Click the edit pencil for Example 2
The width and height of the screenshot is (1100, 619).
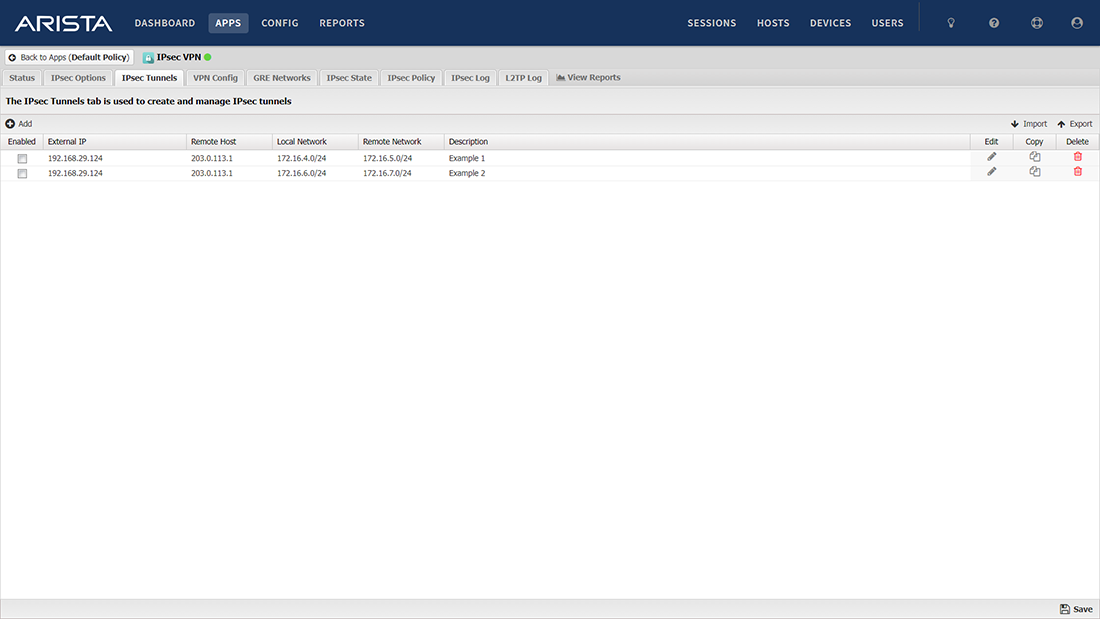tap(991, 171)
